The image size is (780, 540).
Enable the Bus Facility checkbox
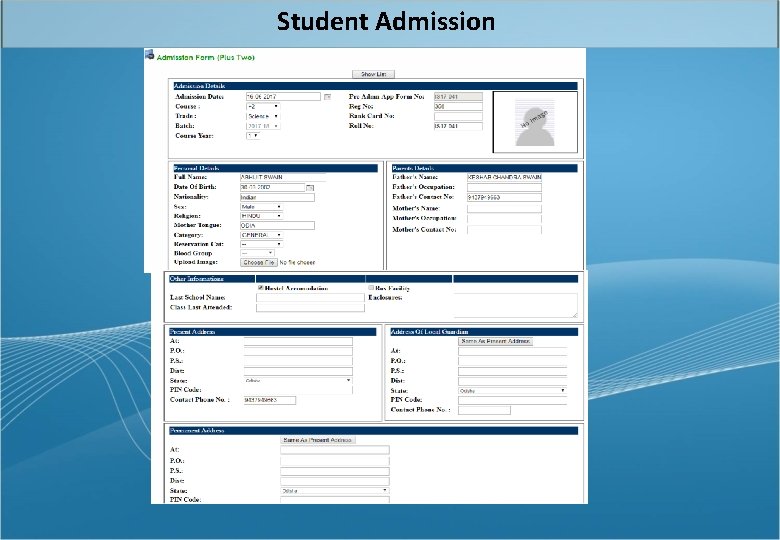[371, 288]
